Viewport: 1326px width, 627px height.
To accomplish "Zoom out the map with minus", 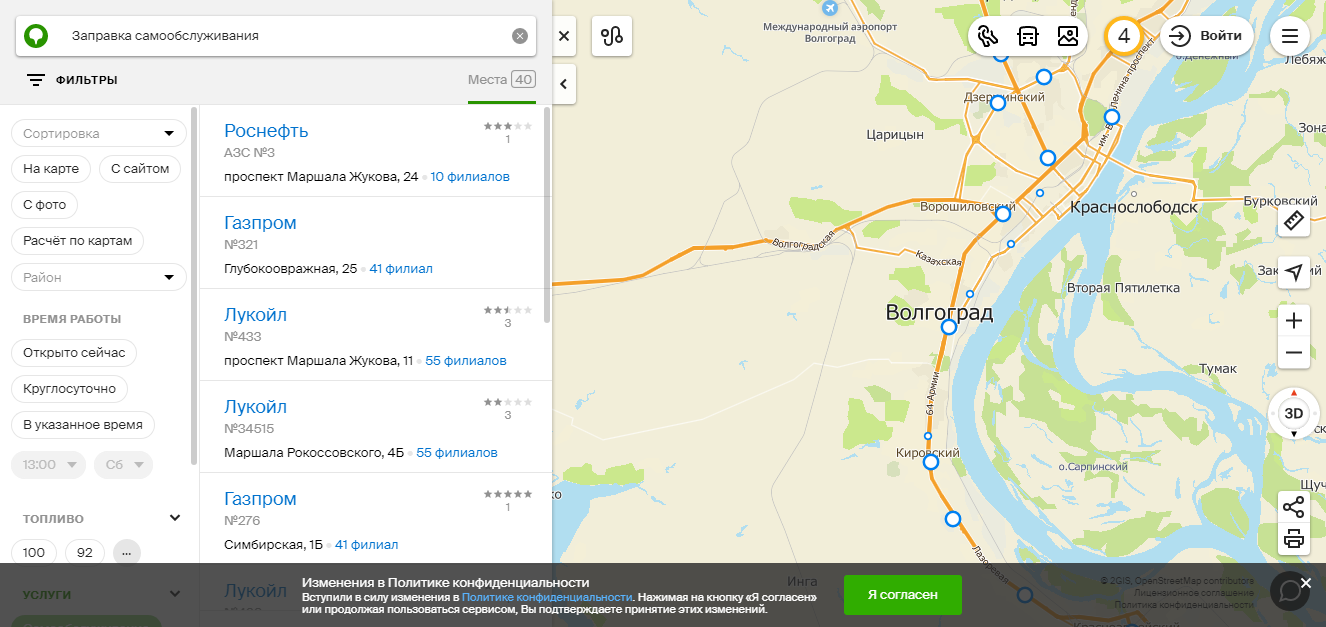I will click(x=1294, y=353).
